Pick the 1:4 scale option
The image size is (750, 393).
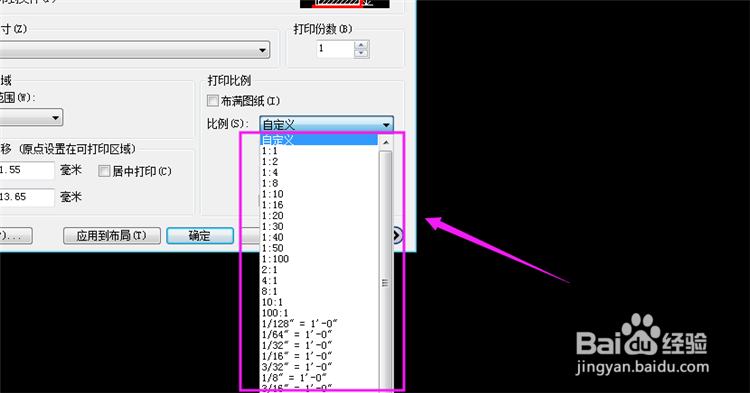click(319, 172)
